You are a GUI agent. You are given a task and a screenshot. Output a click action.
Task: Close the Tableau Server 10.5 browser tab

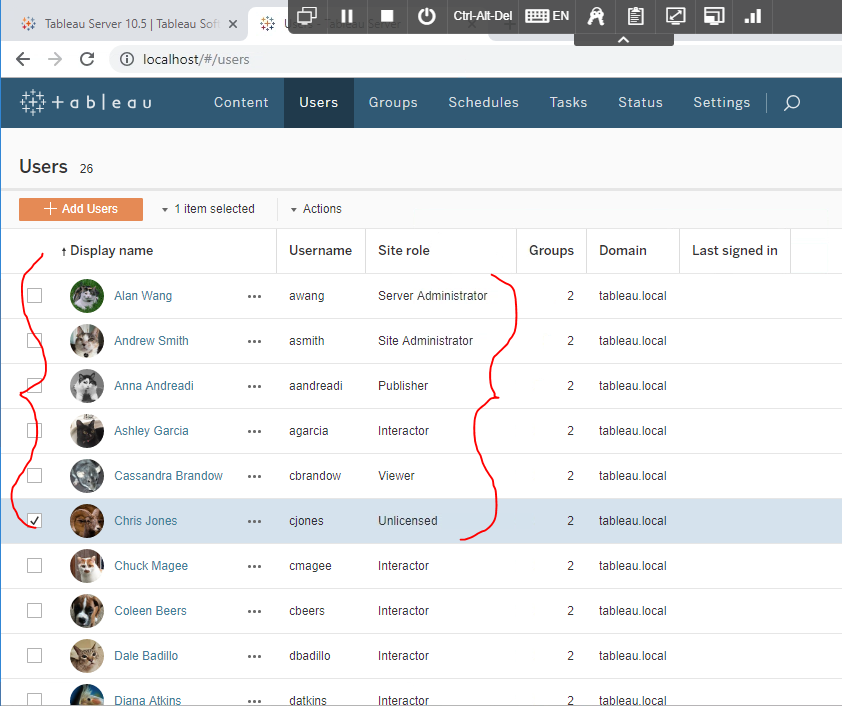pyautogui.click(x=233, y=24)
